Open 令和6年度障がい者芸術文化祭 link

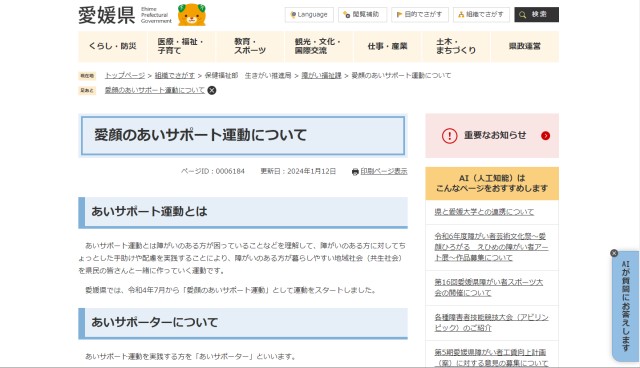pos(491,247)
